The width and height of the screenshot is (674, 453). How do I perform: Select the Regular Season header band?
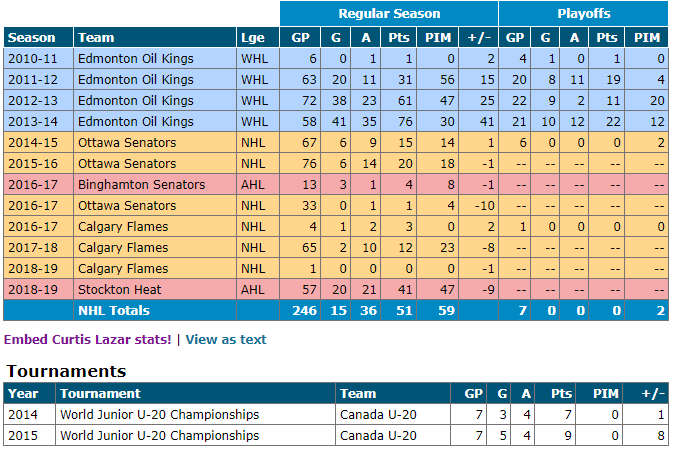(x=389, y=13)
